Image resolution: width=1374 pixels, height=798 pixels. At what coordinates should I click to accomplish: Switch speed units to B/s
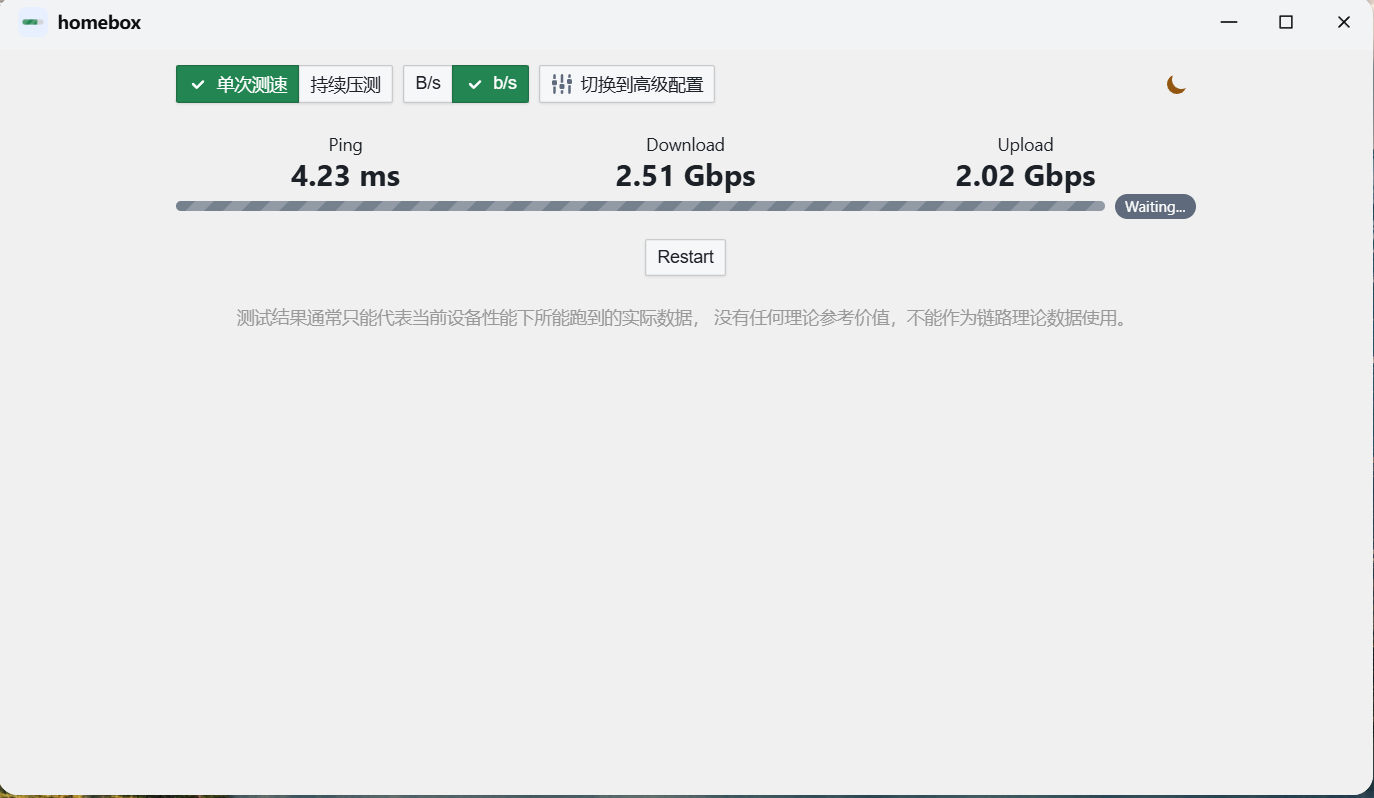(428, 84)
